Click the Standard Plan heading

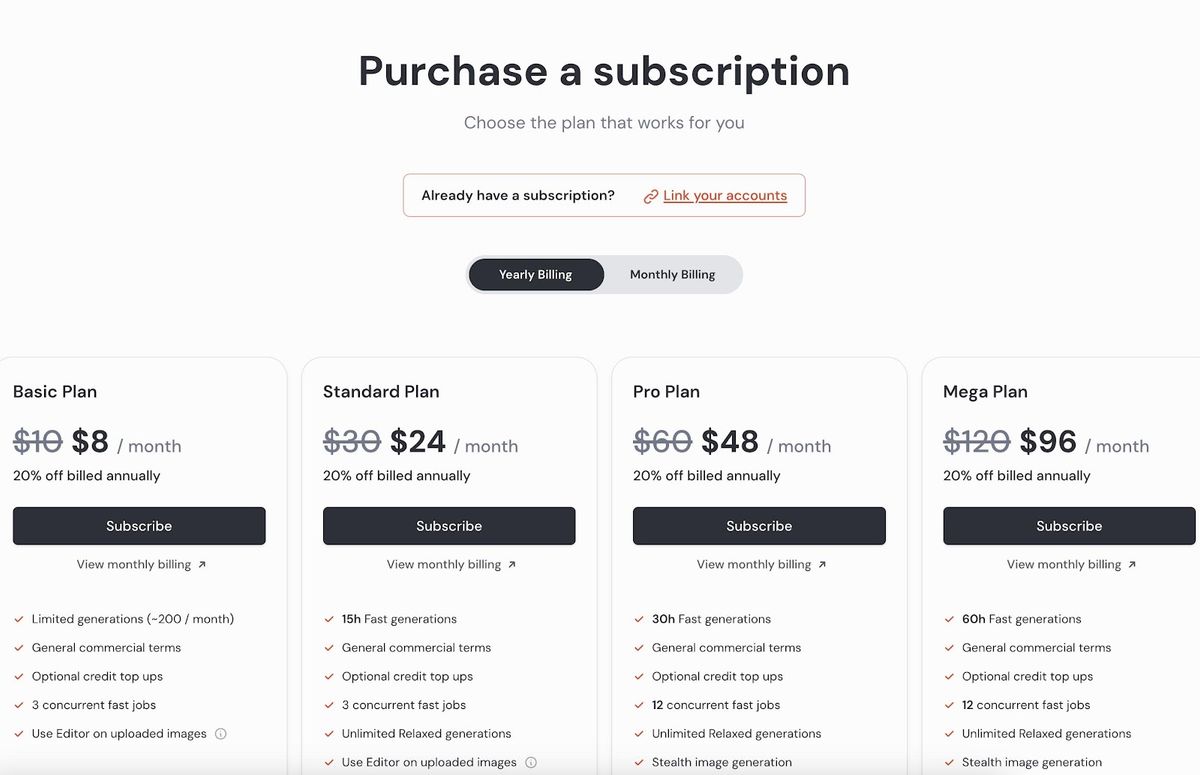click(x=381, y=391)
